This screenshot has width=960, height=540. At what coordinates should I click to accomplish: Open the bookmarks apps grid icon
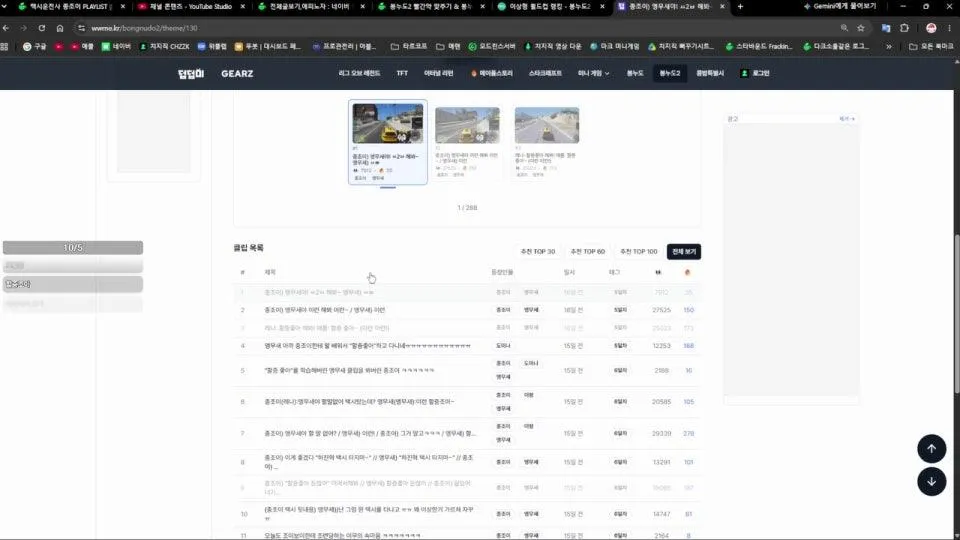pyautogui.click(x=5, y=47)
